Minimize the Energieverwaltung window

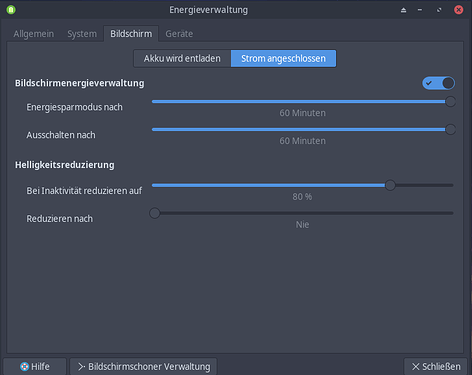(x=420, y=10)
